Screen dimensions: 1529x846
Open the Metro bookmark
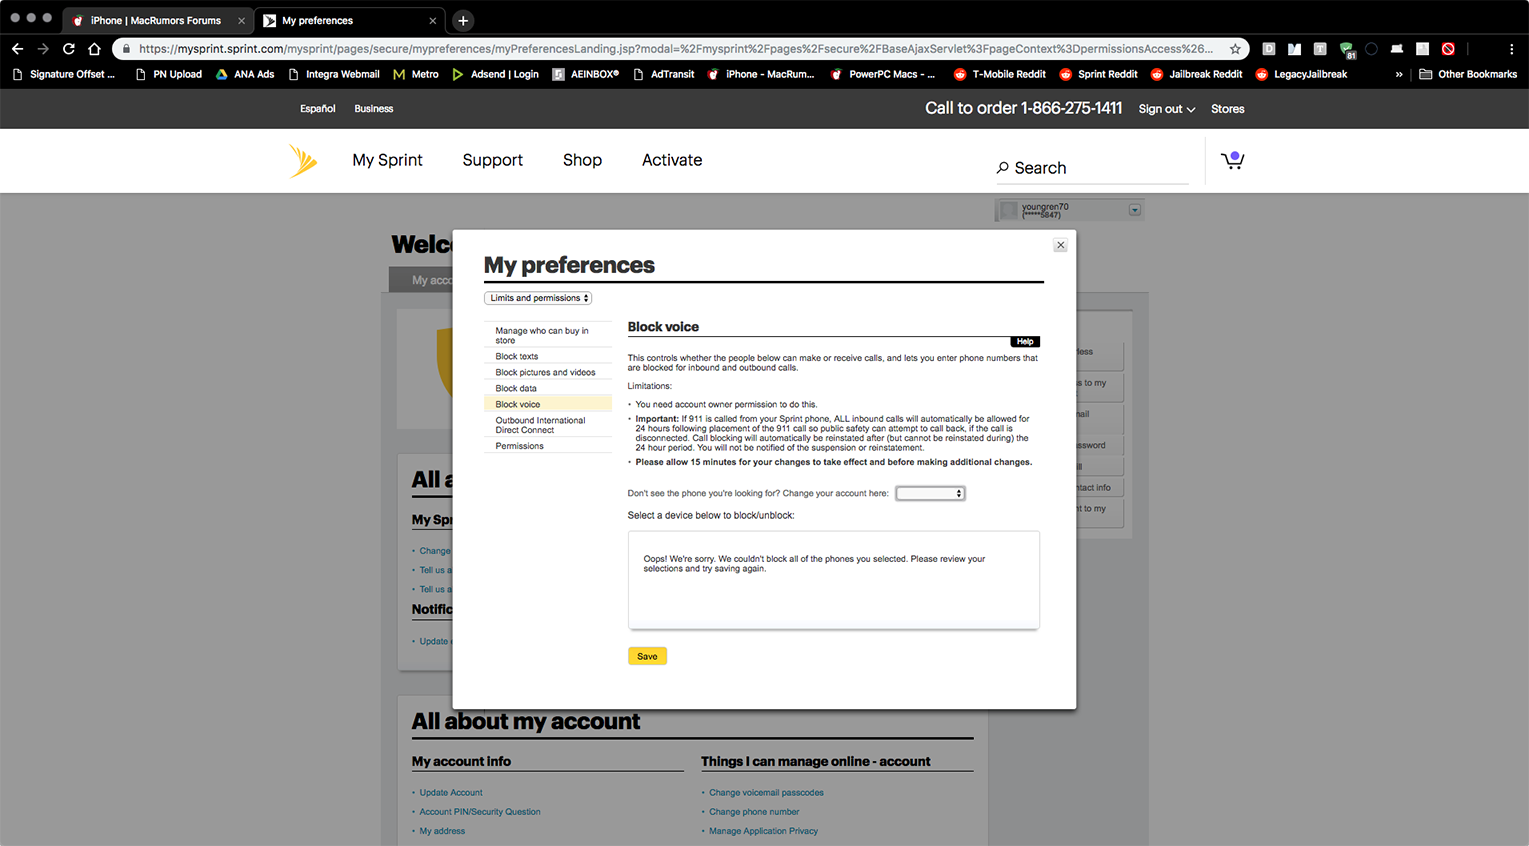coord(416,74)
